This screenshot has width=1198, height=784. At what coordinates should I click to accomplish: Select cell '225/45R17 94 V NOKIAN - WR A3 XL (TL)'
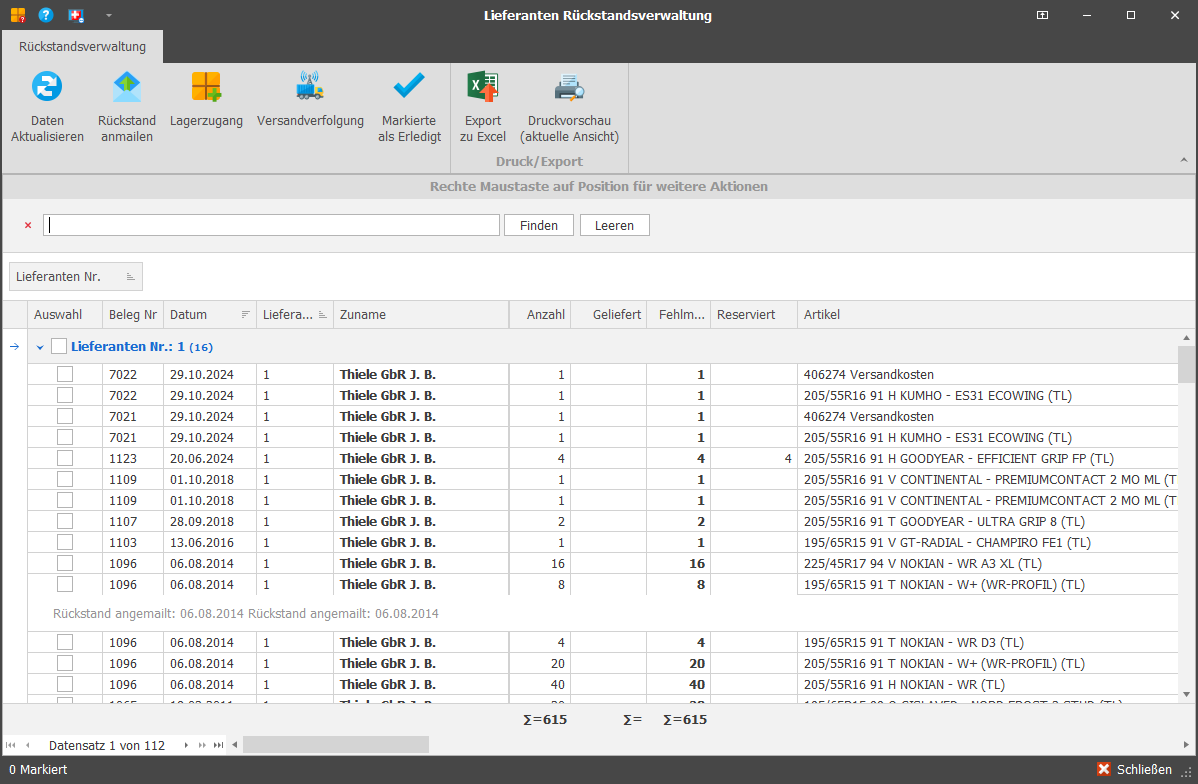[x=987, y=563]
